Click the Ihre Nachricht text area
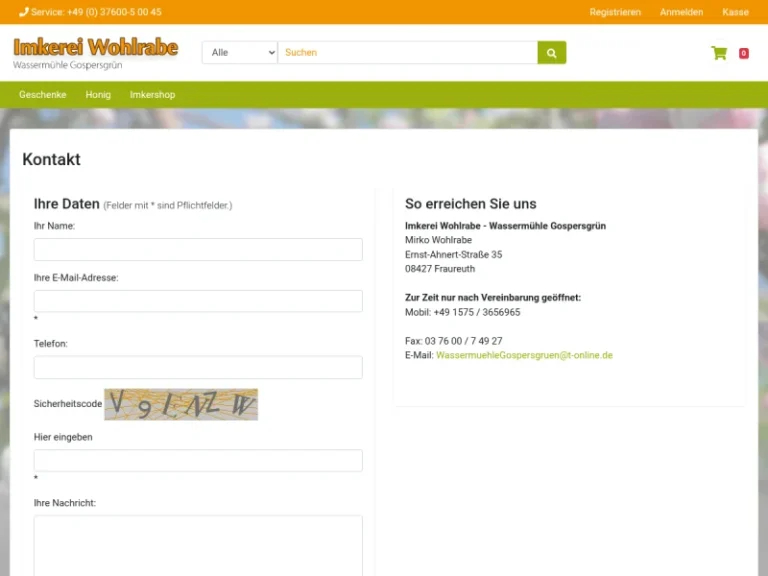The height and width of the screenshot is (576, 768). tap(198, 546)
